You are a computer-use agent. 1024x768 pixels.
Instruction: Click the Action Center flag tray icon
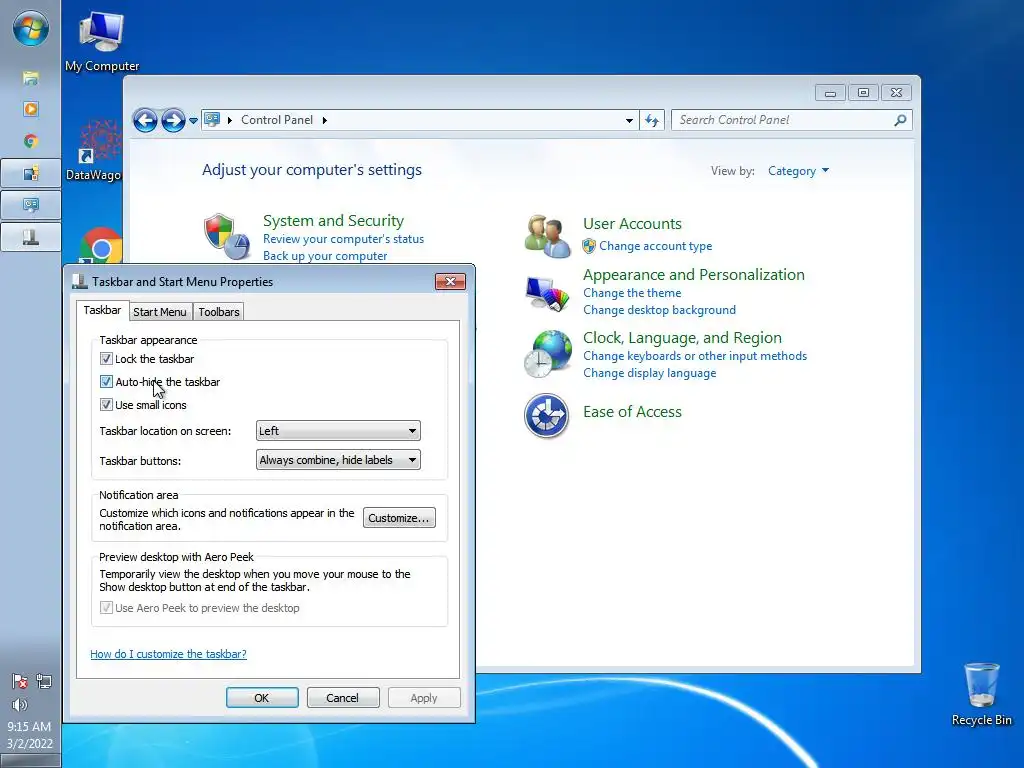tap(20, 681)
